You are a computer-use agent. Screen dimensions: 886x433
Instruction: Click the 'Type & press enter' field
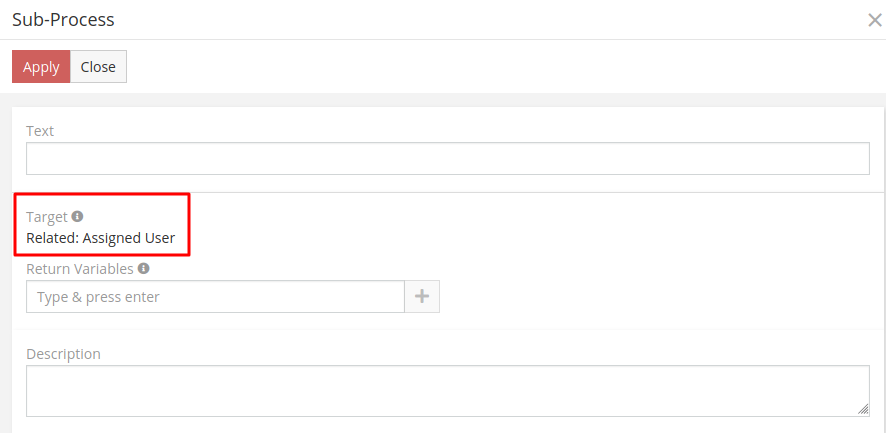click(215, 297)
